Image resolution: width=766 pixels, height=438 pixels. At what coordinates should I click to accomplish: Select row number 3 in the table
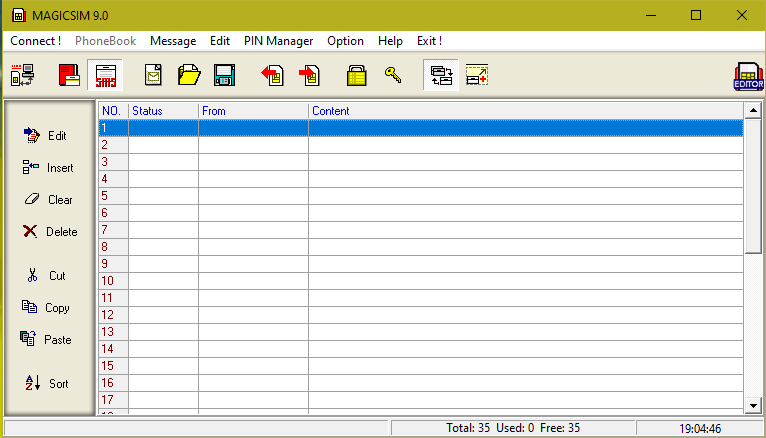pyautogui.click(x=421, y=162)
